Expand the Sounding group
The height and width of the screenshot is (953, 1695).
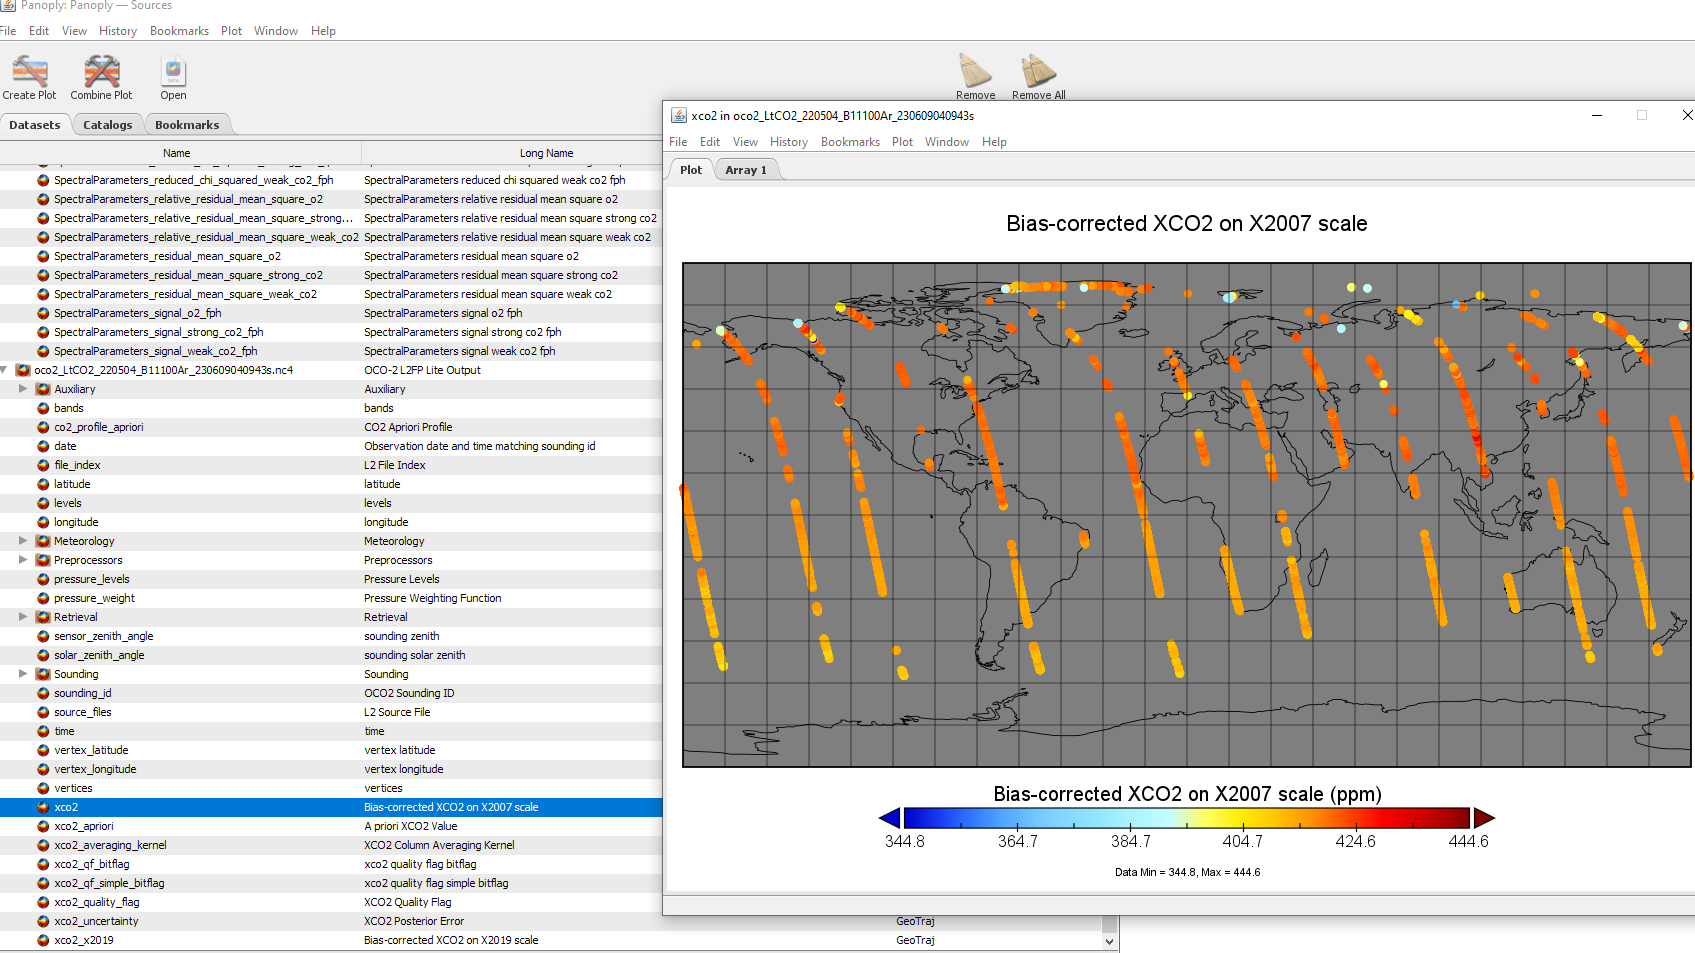click(23, 674)
